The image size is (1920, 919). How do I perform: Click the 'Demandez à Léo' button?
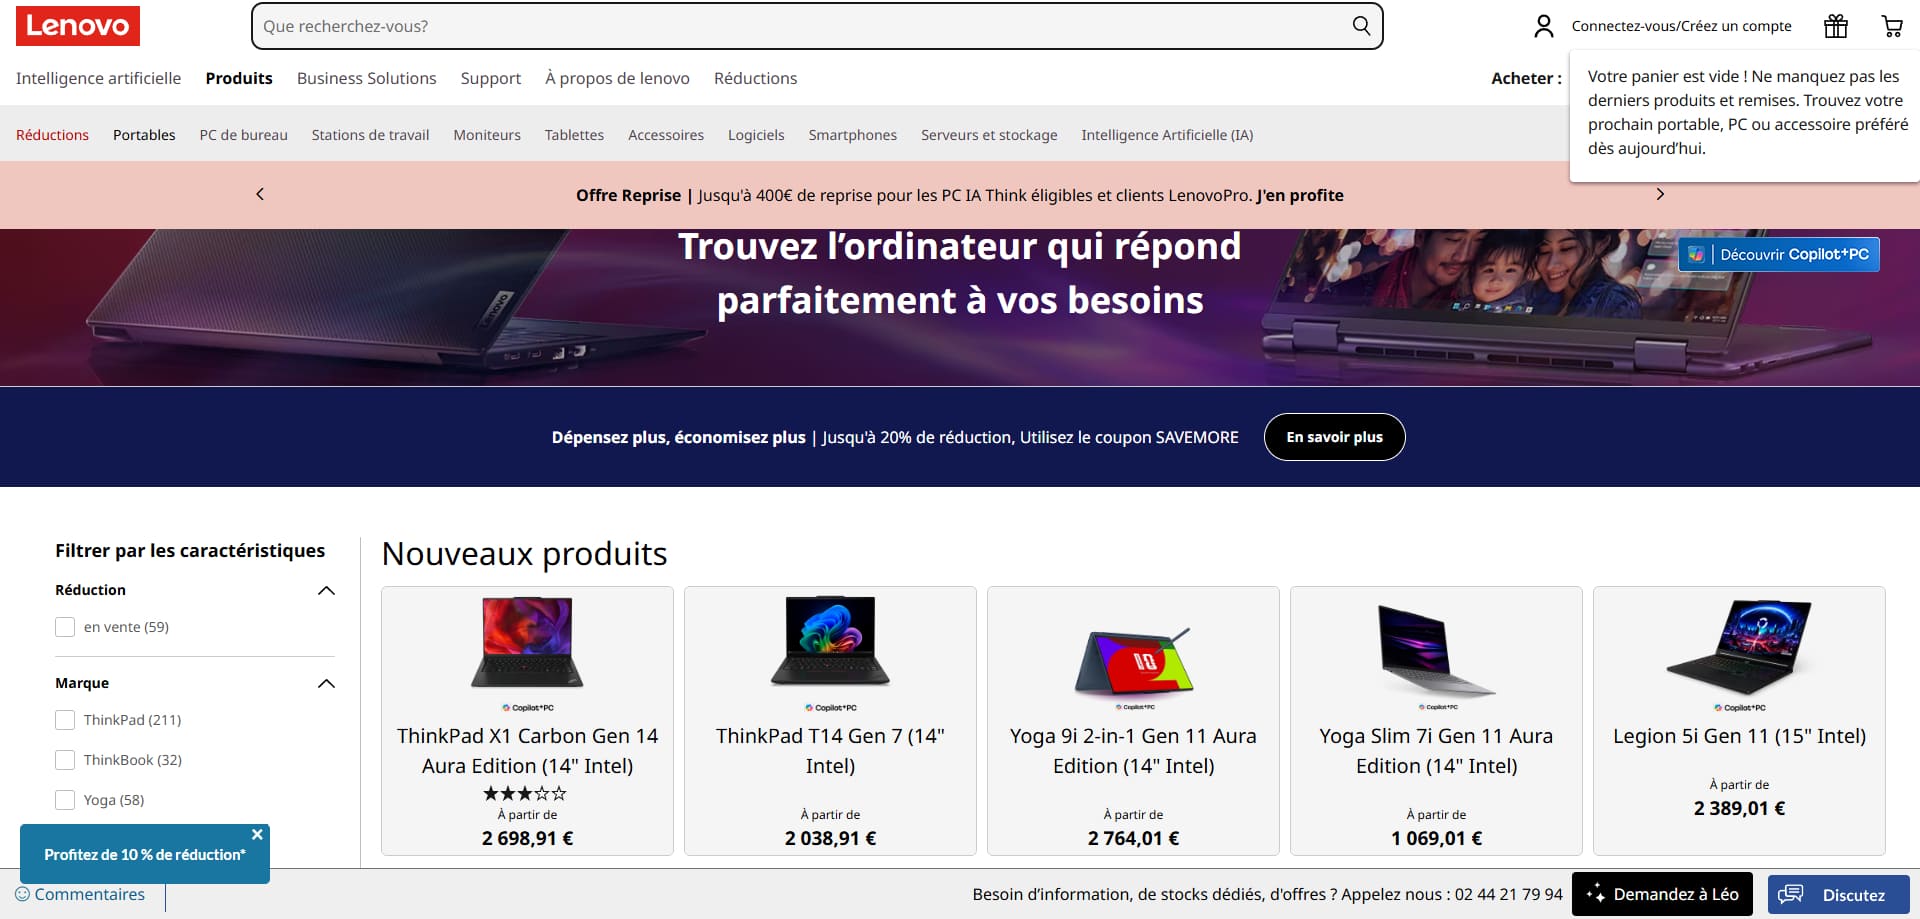click(1662, 894)
